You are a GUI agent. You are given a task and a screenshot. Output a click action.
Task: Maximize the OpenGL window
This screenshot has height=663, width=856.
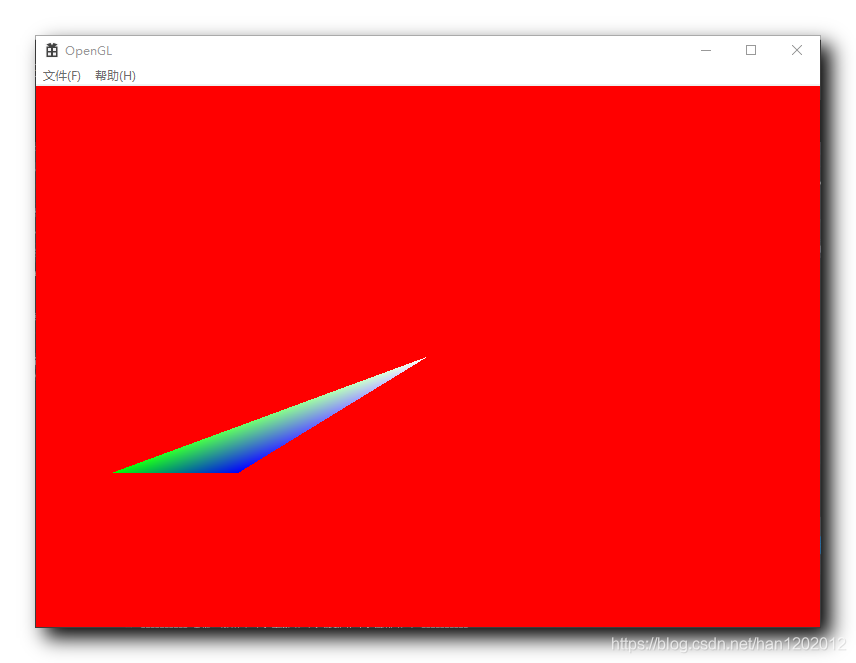tap(751, 50)
